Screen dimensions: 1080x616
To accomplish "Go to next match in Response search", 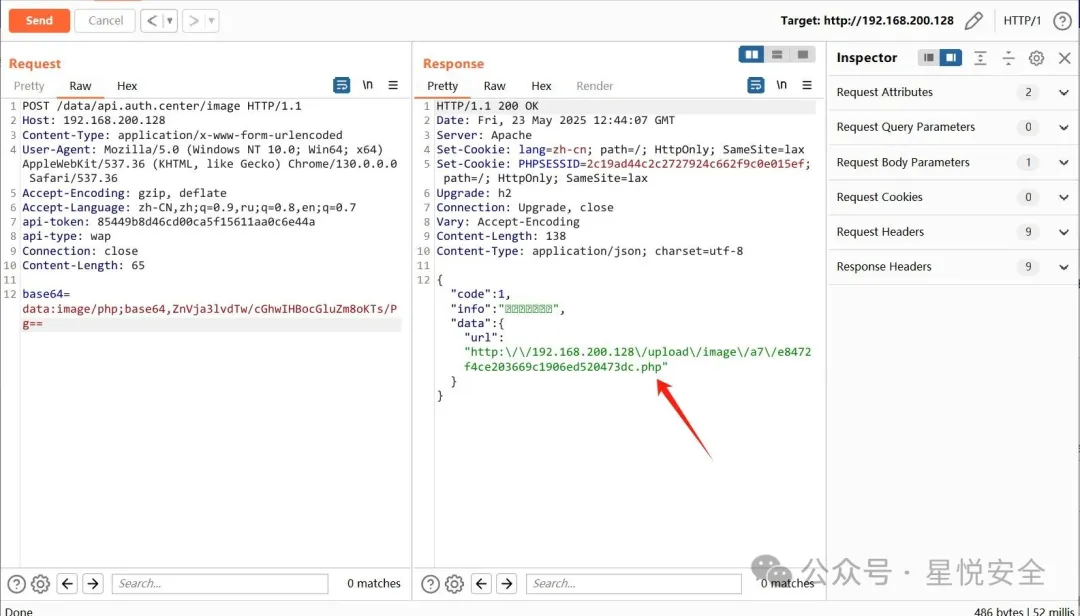I will pos(507,584).
